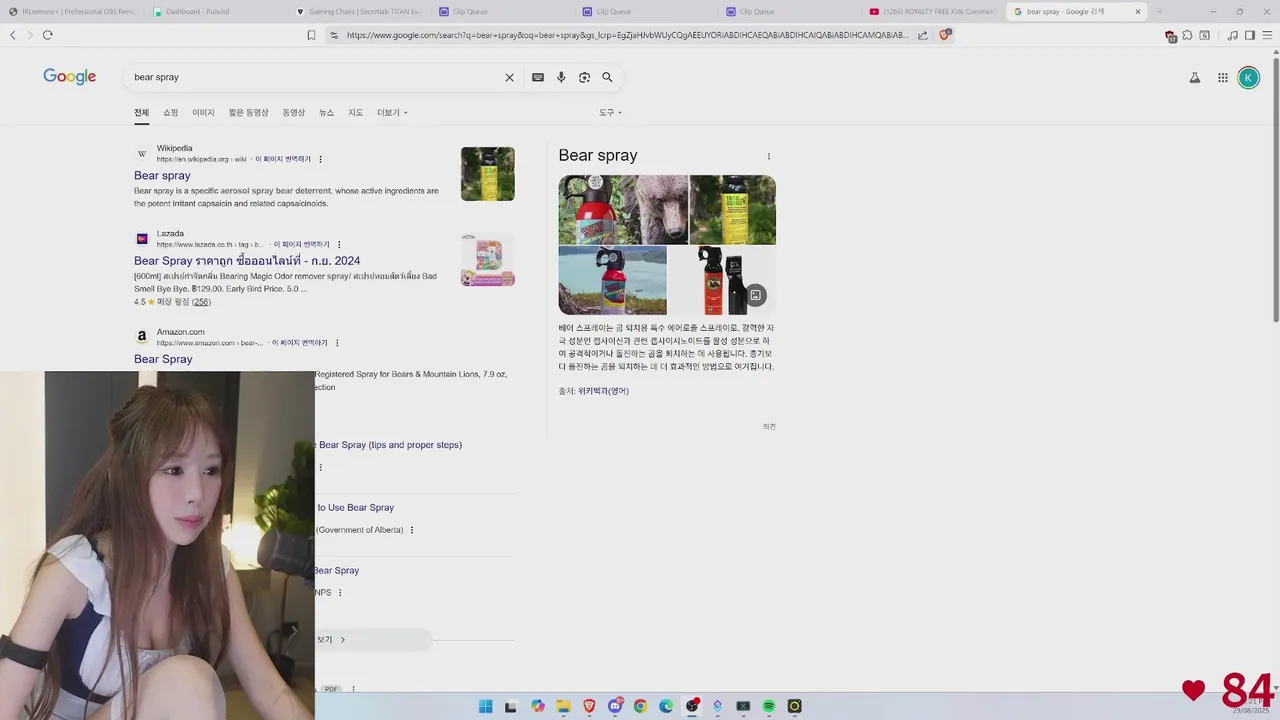Screen dimensions: 1280x720
Task: Open Copilot from the taskbar
Action: [538, 706]
